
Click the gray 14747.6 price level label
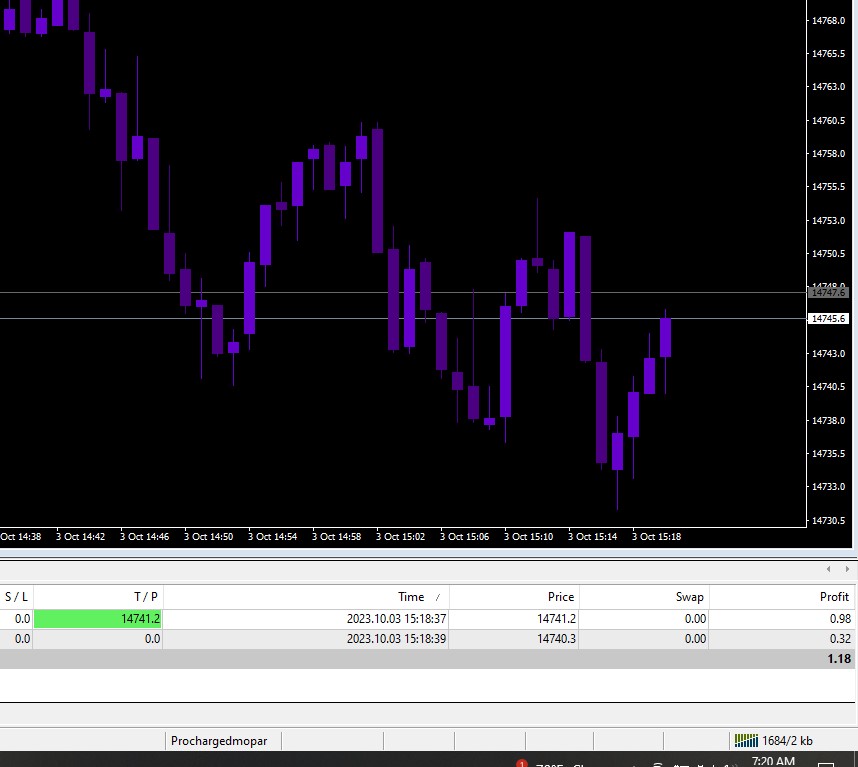pos(829,293)
